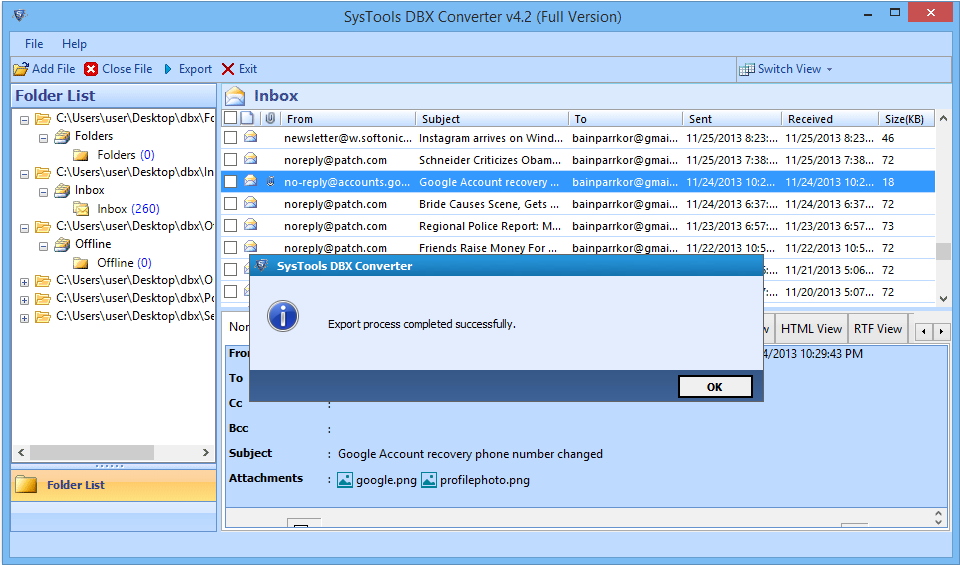The image size is (960, 565).
Task: Click folder tree scroll right arrow
Action: click(206, 452)
